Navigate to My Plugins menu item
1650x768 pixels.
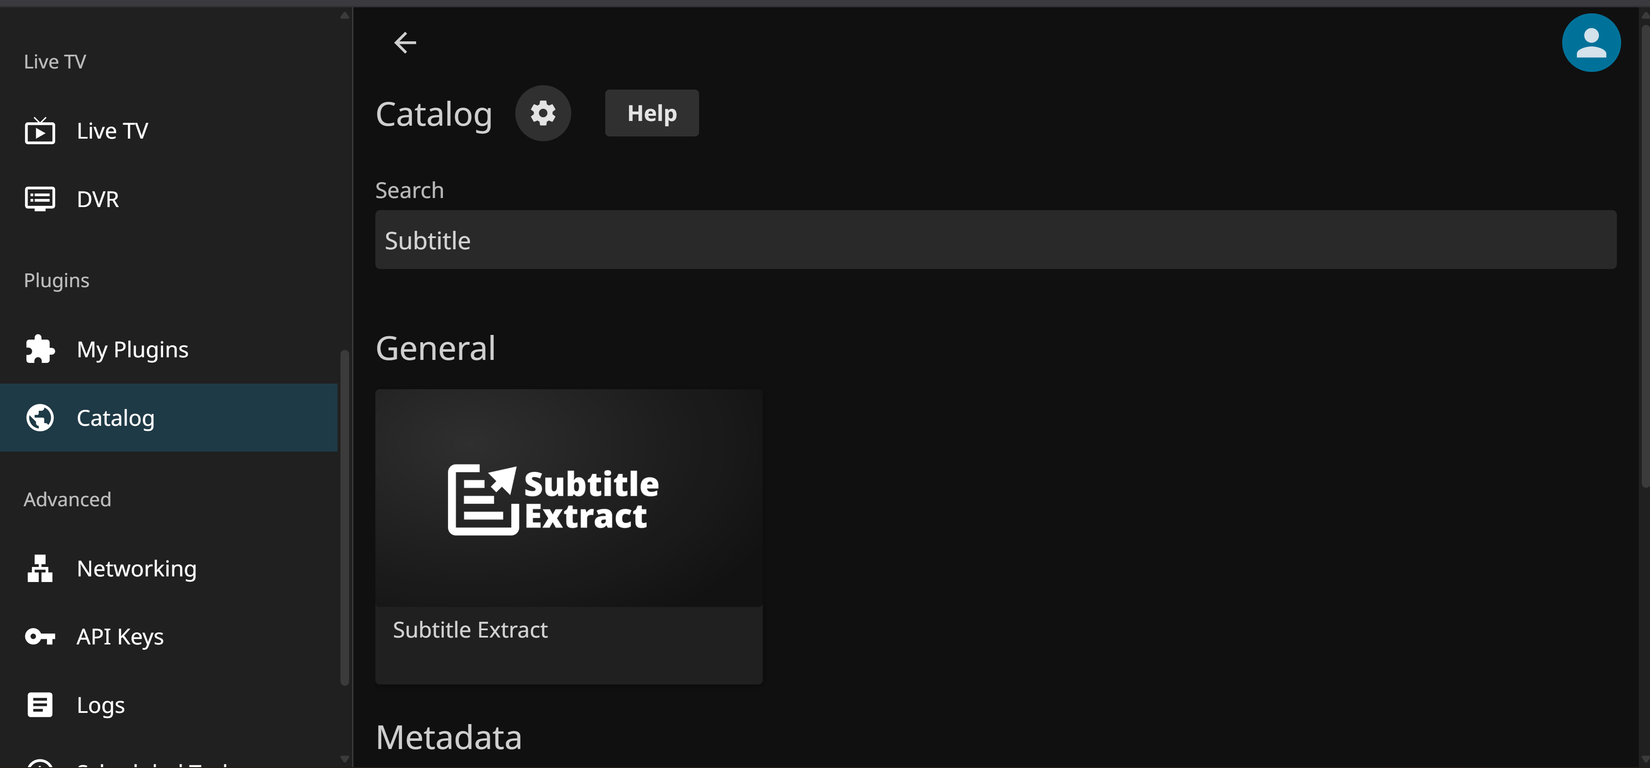tap(132, 349)
